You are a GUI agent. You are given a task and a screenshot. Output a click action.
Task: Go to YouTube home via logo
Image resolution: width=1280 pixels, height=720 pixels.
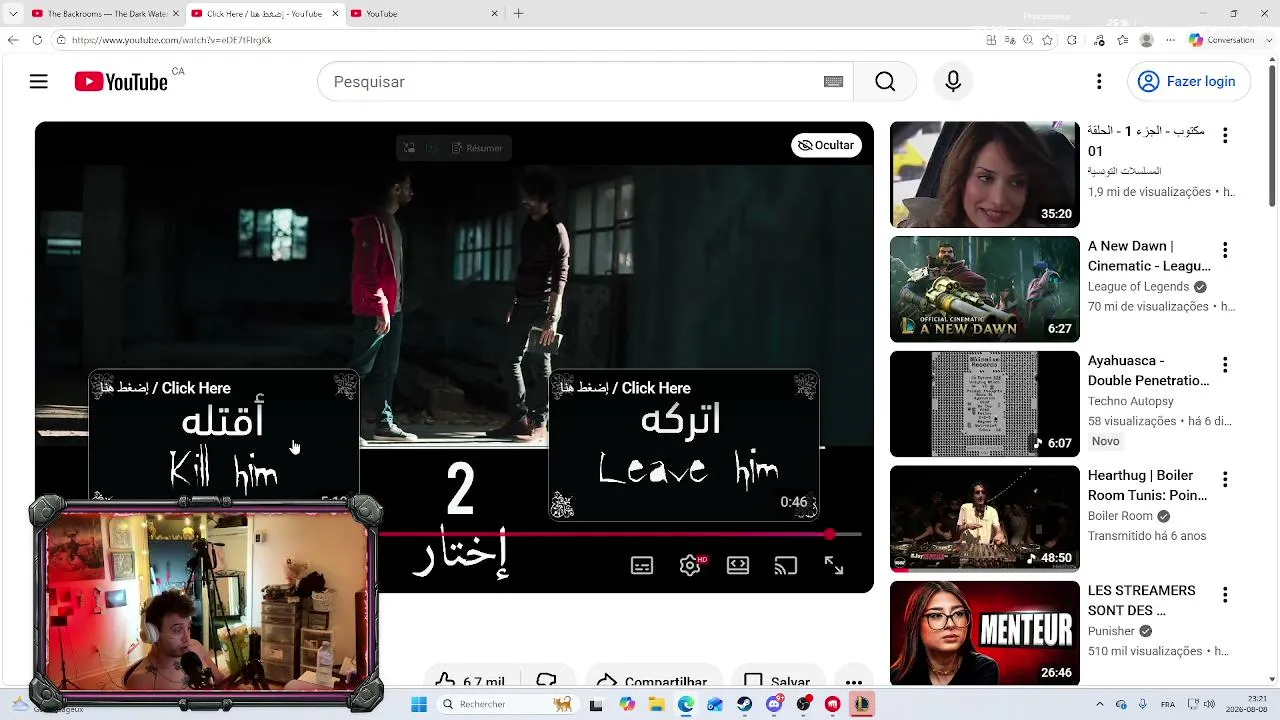(121, 82)
